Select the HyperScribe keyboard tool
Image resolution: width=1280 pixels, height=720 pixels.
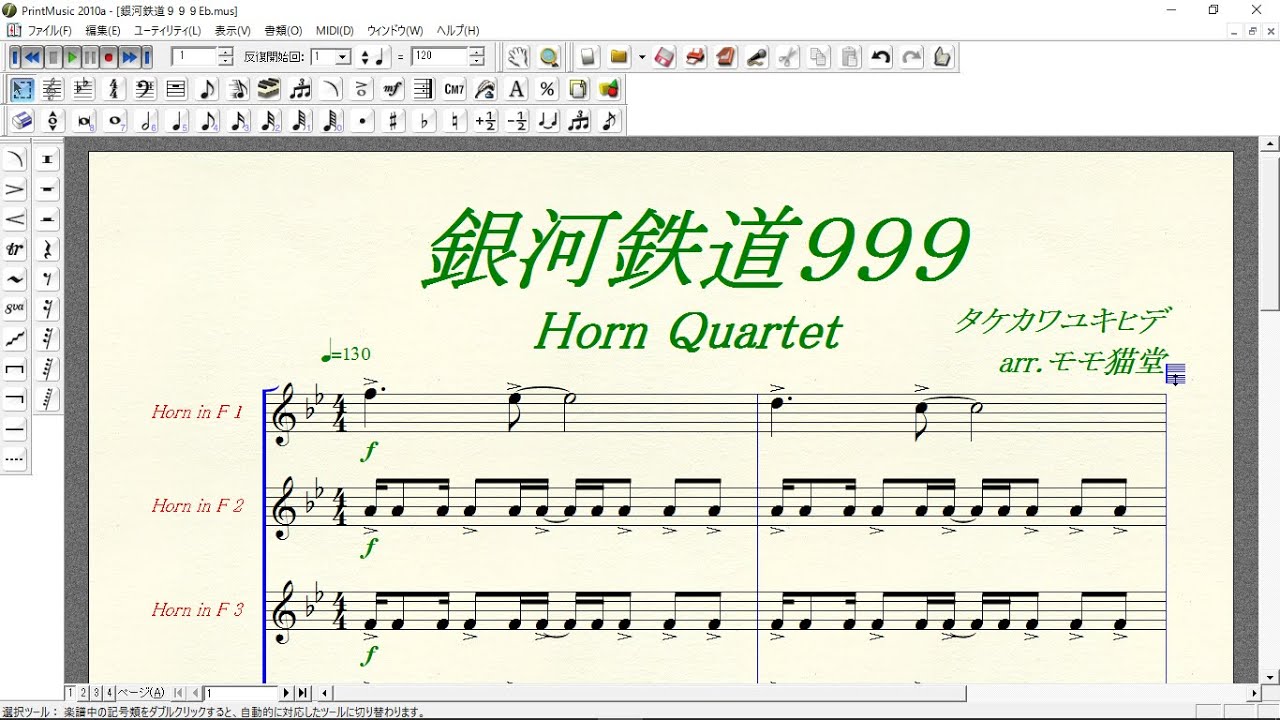(269, 89)
